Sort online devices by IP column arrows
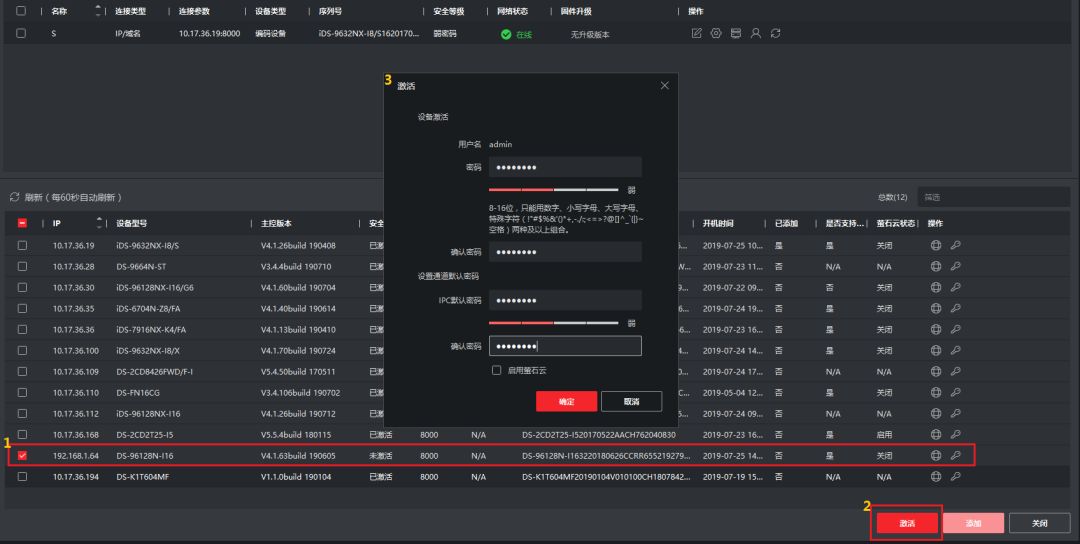1080x544 pixels. (x=98, y=222)
